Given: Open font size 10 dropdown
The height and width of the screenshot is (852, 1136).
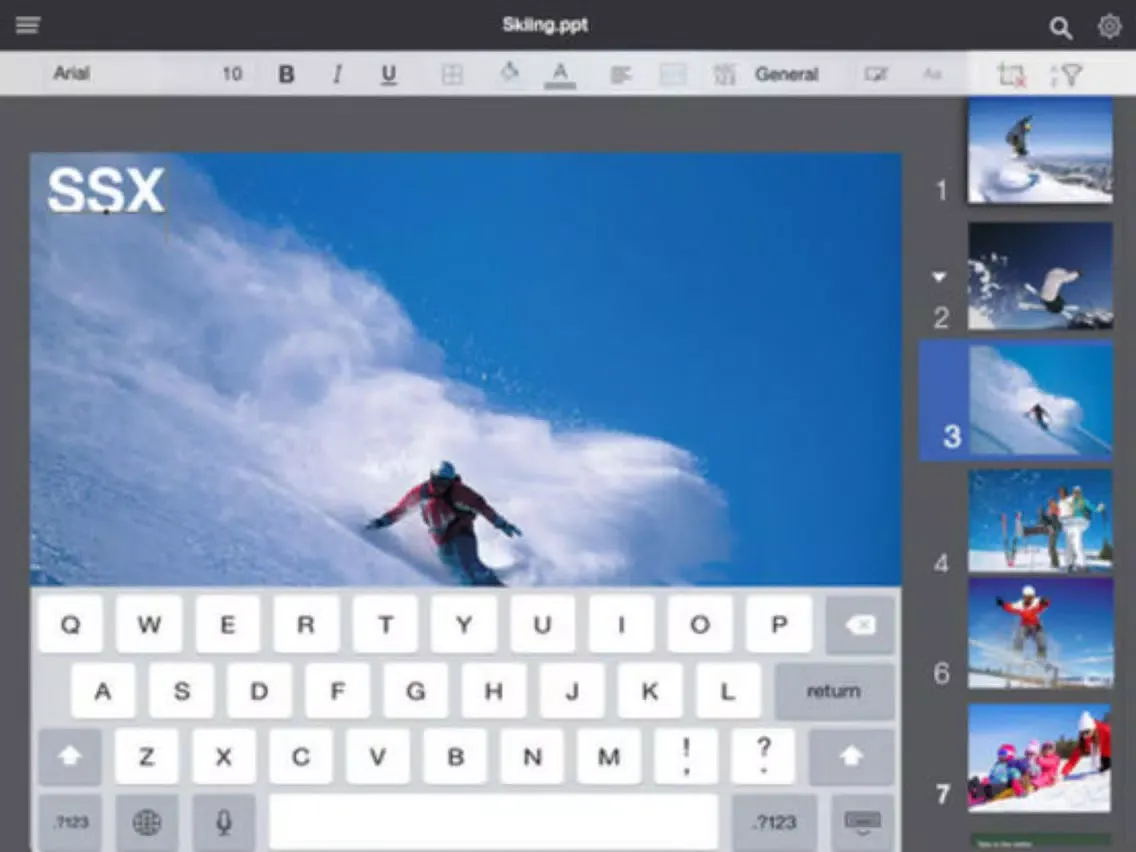Looking at the screenshot, I should pyautogui.click(x=232, y=74).
